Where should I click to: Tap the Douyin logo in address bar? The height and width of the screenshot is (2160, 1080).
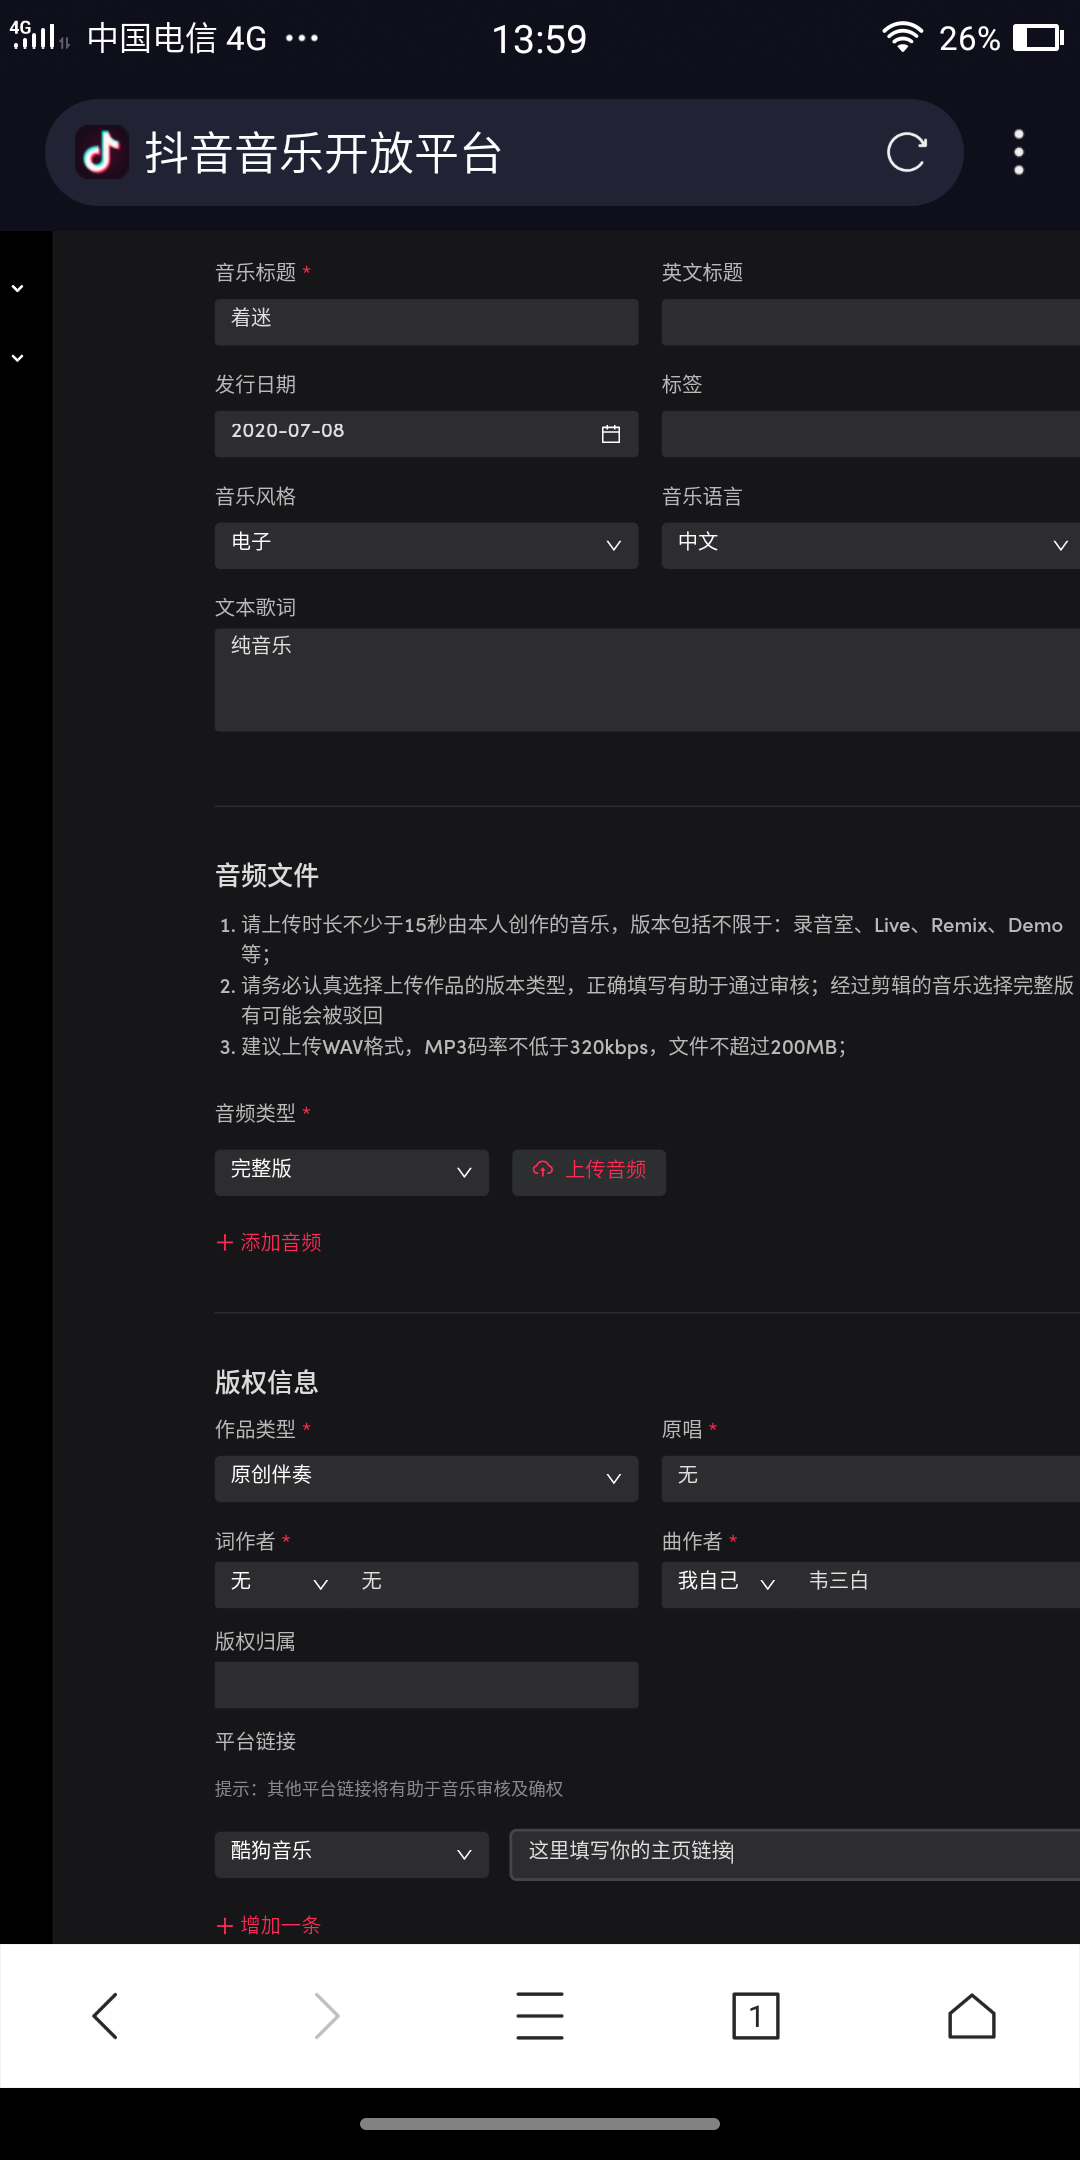[x=102, y=152]
